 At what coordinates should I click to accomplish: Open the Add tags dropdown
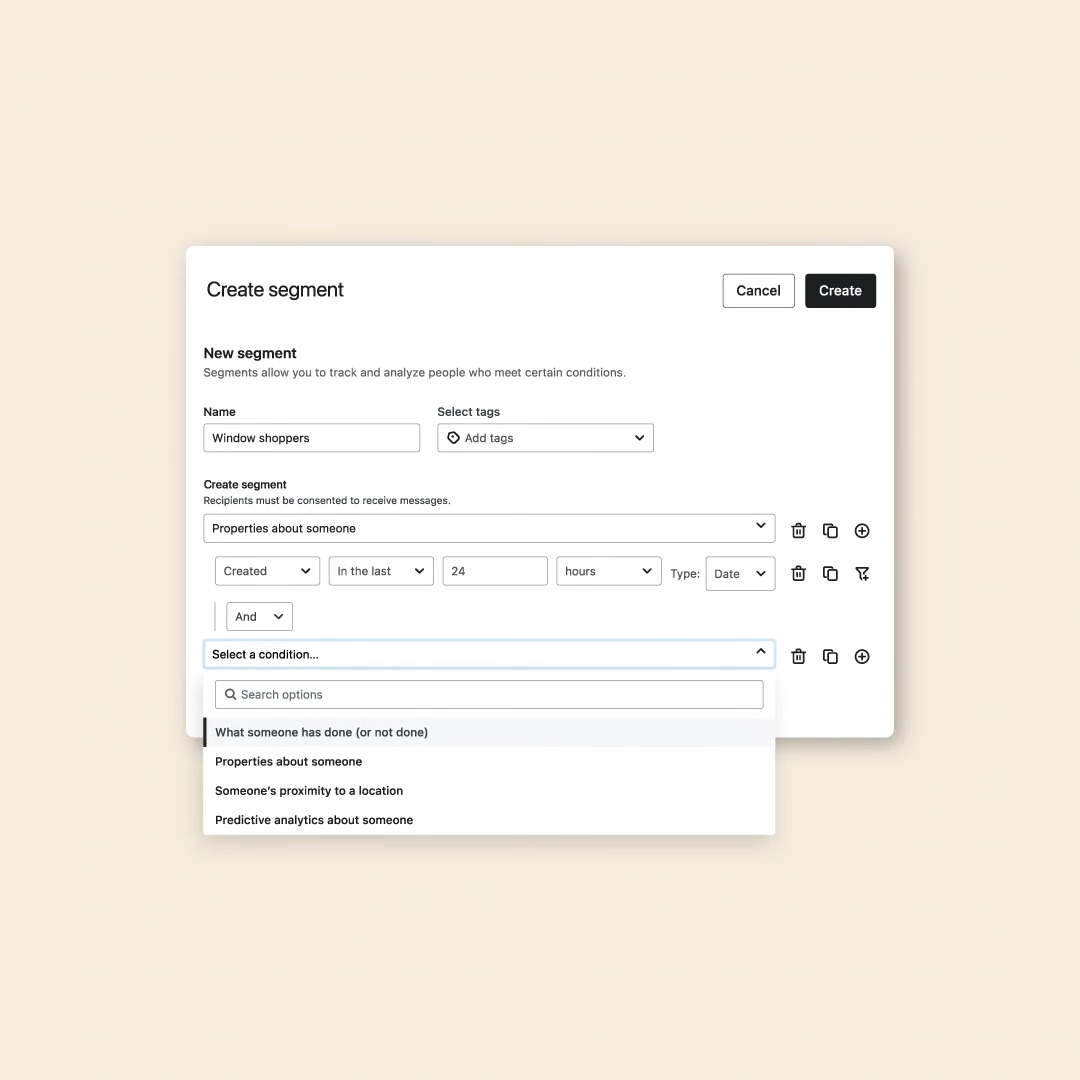point(545,438)
